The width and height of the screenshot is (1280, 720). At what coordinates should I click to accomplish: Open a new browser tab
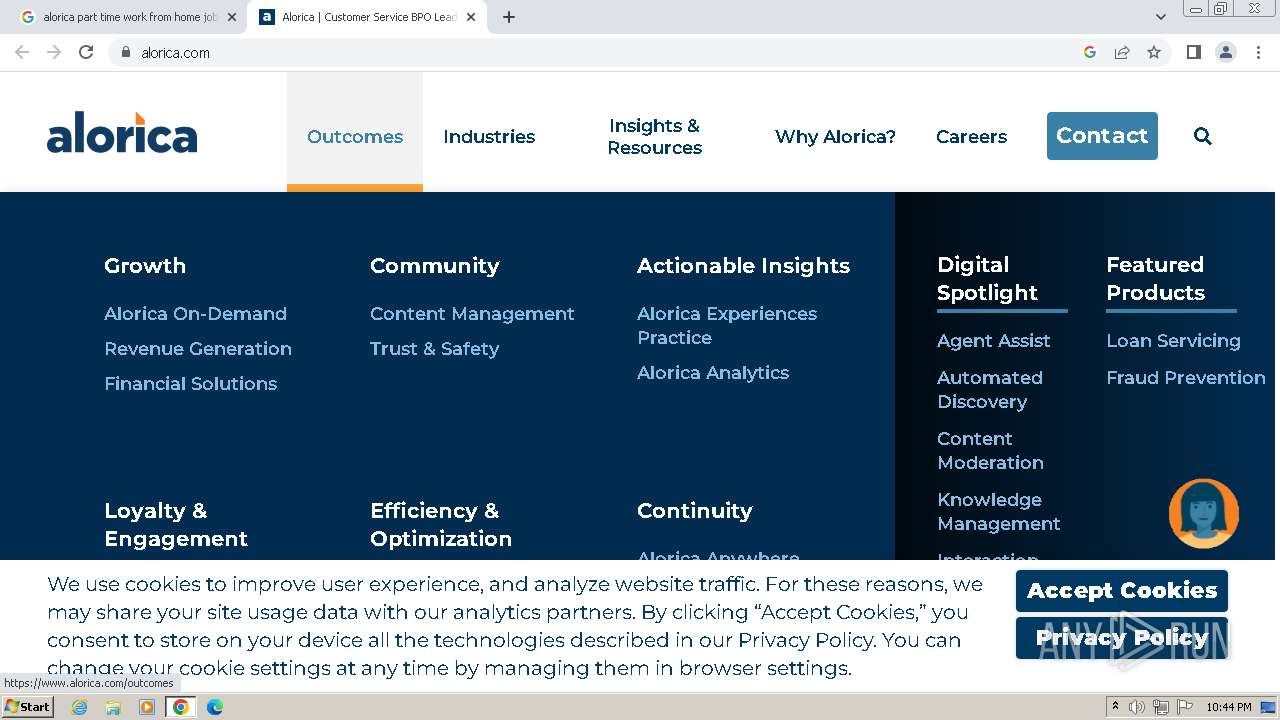(x=509, y=17)
